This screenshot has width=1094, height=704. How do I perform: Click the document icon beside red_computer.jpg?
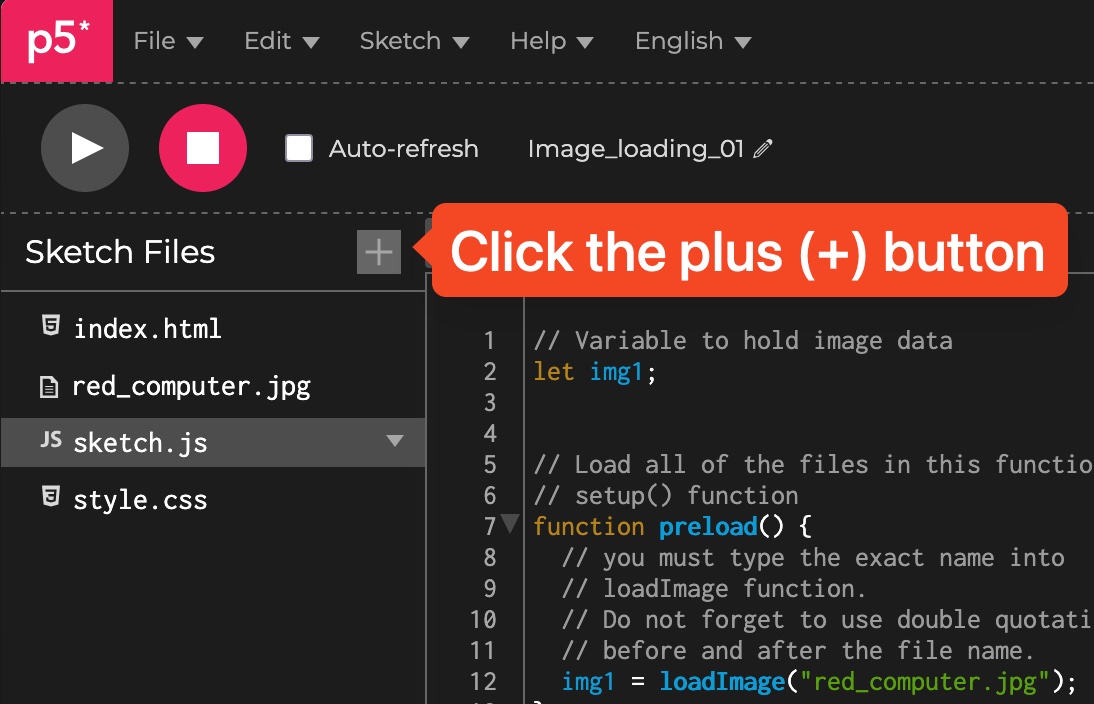tap(49, 387)
